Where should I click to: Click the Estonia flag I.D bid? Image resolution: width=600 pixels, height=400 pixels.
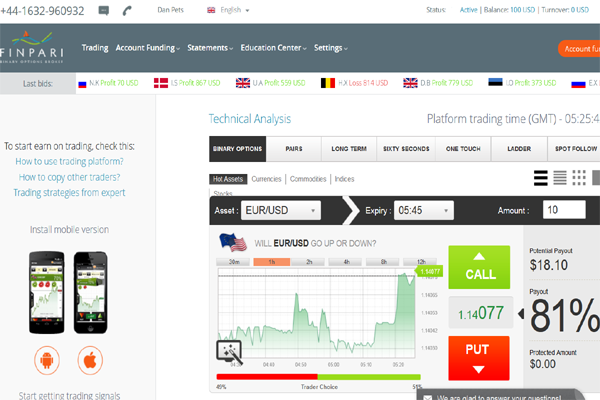[x=522, y=83]
